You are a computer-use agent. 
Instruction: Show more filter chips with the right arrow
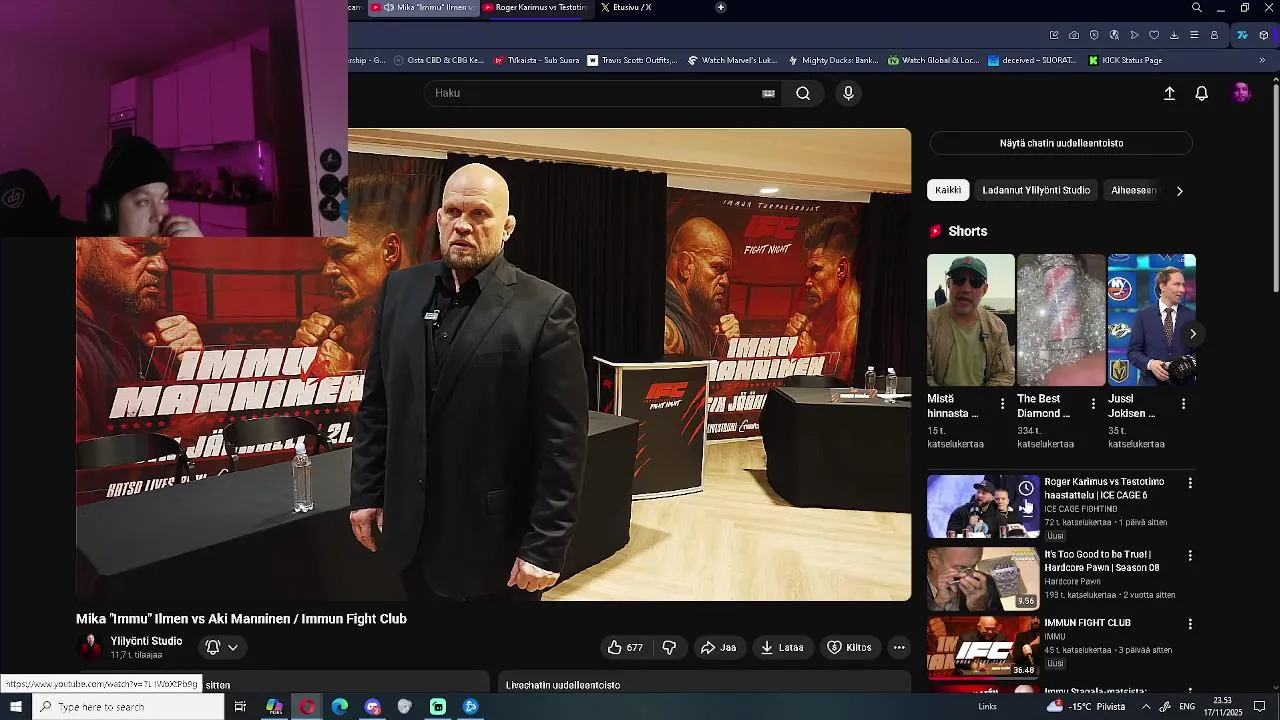pos(1179,191)
